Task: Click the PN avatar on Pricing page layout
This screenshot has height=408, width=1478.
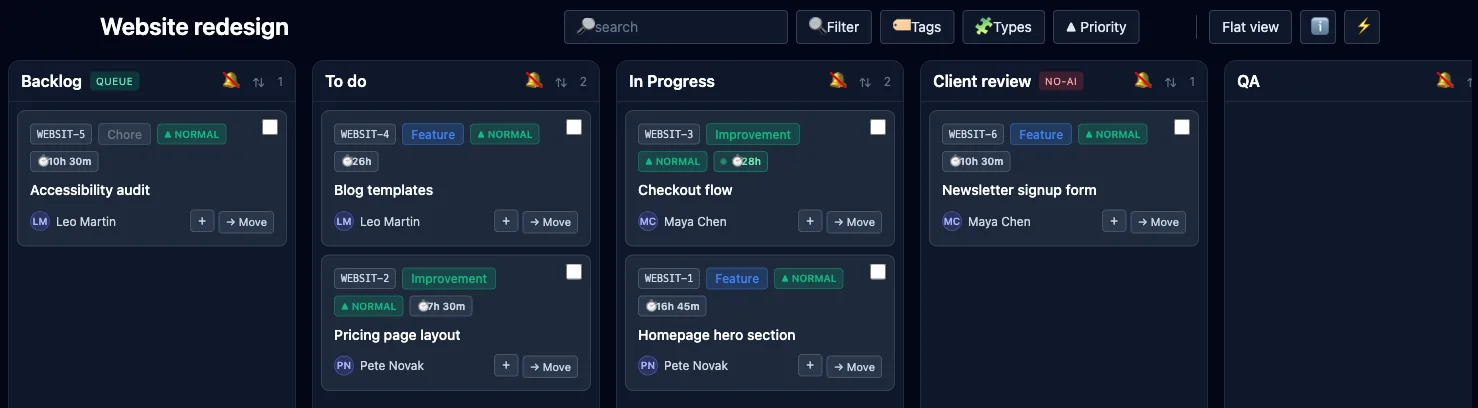Action: pyautogui.click(x=344, y=366)
